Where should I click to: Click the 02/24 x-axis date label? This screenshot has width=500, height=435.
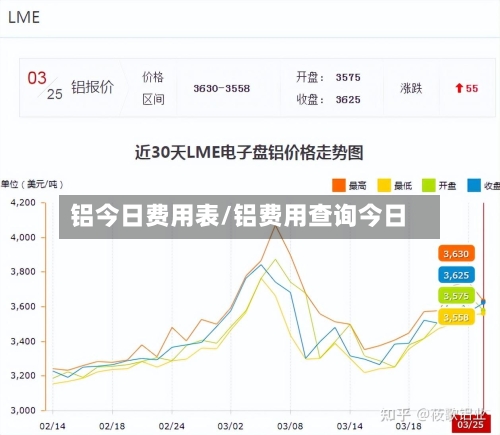[171, 426]
